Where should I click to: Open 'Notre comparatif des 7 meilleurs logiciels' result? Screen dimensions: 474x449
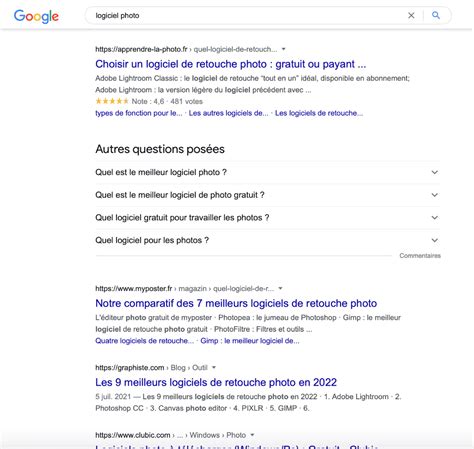tap(236, 303)
